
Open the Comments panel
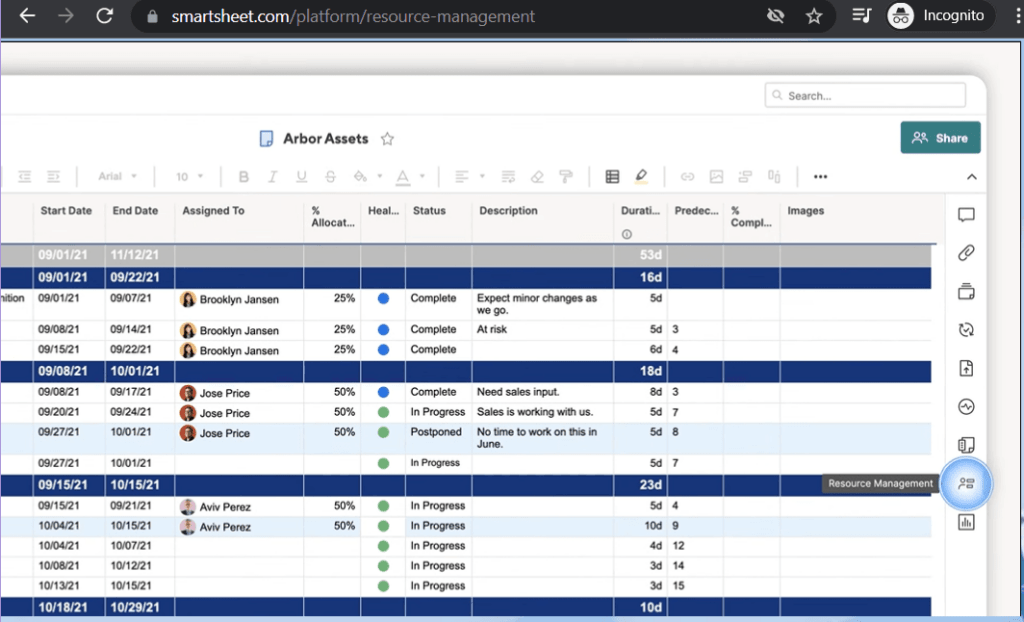coord(965,214)
